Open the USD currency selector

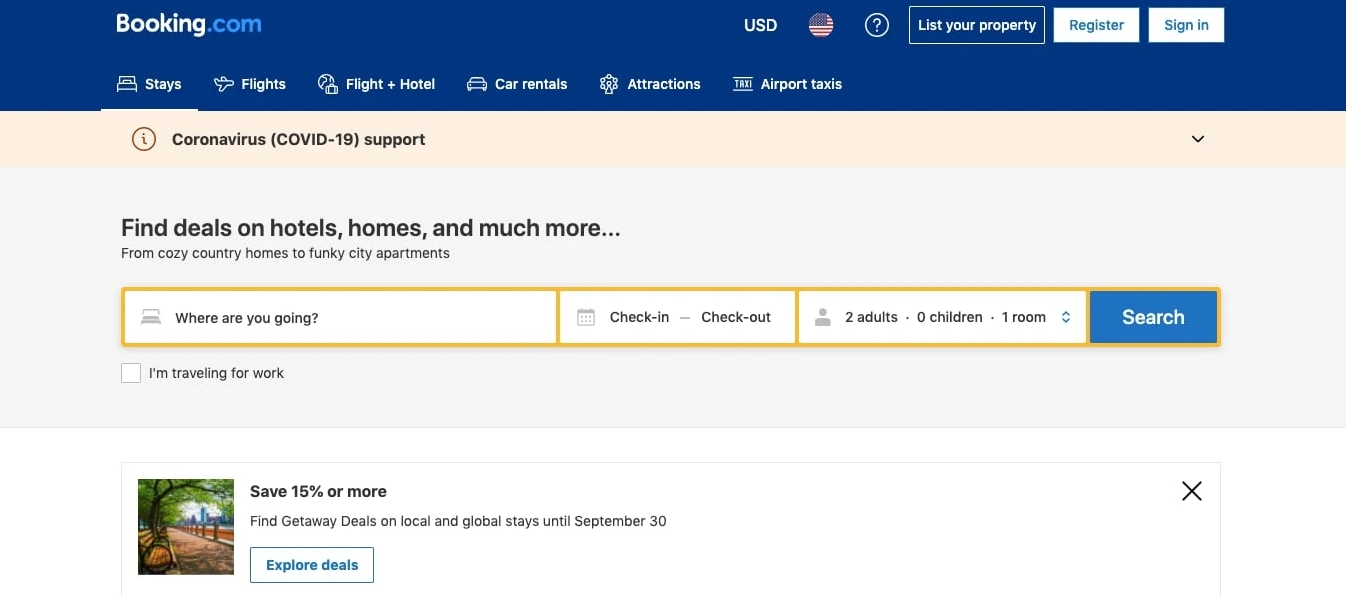pos(760,25)
